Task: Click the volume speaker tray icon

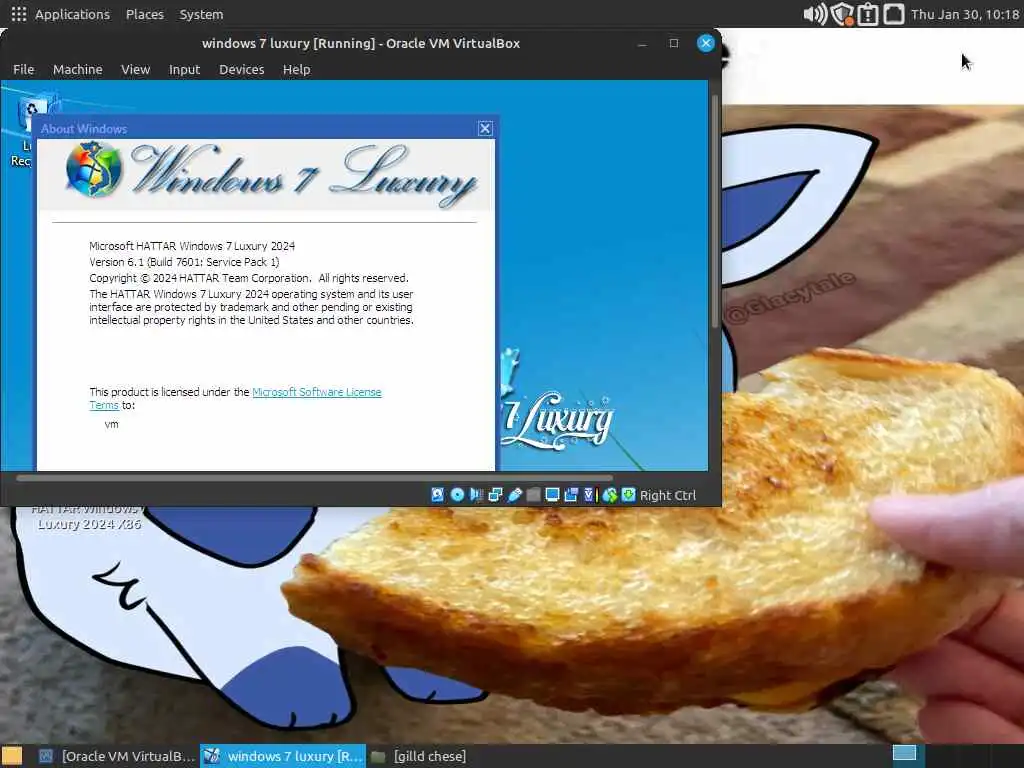Action: (x=814, y=14)
